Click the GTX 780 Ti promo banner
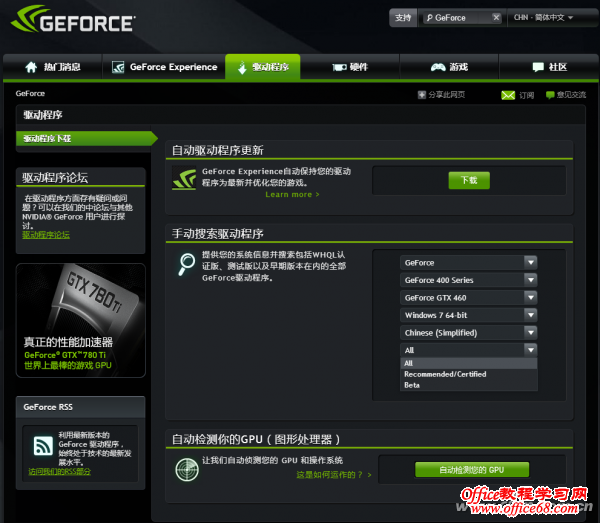The height and width of the screenshot is (523, 600). coord(81,320)
